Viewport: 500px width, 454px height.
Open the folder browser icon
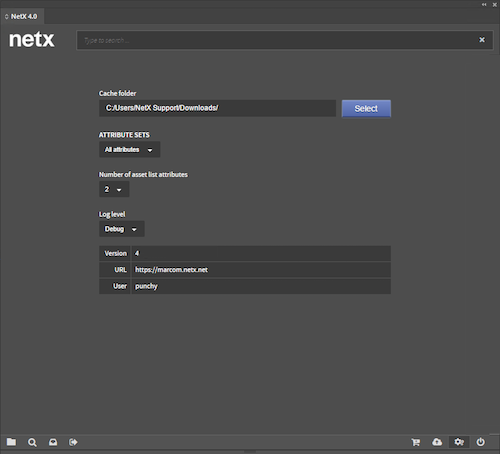(x=11, y=442)
